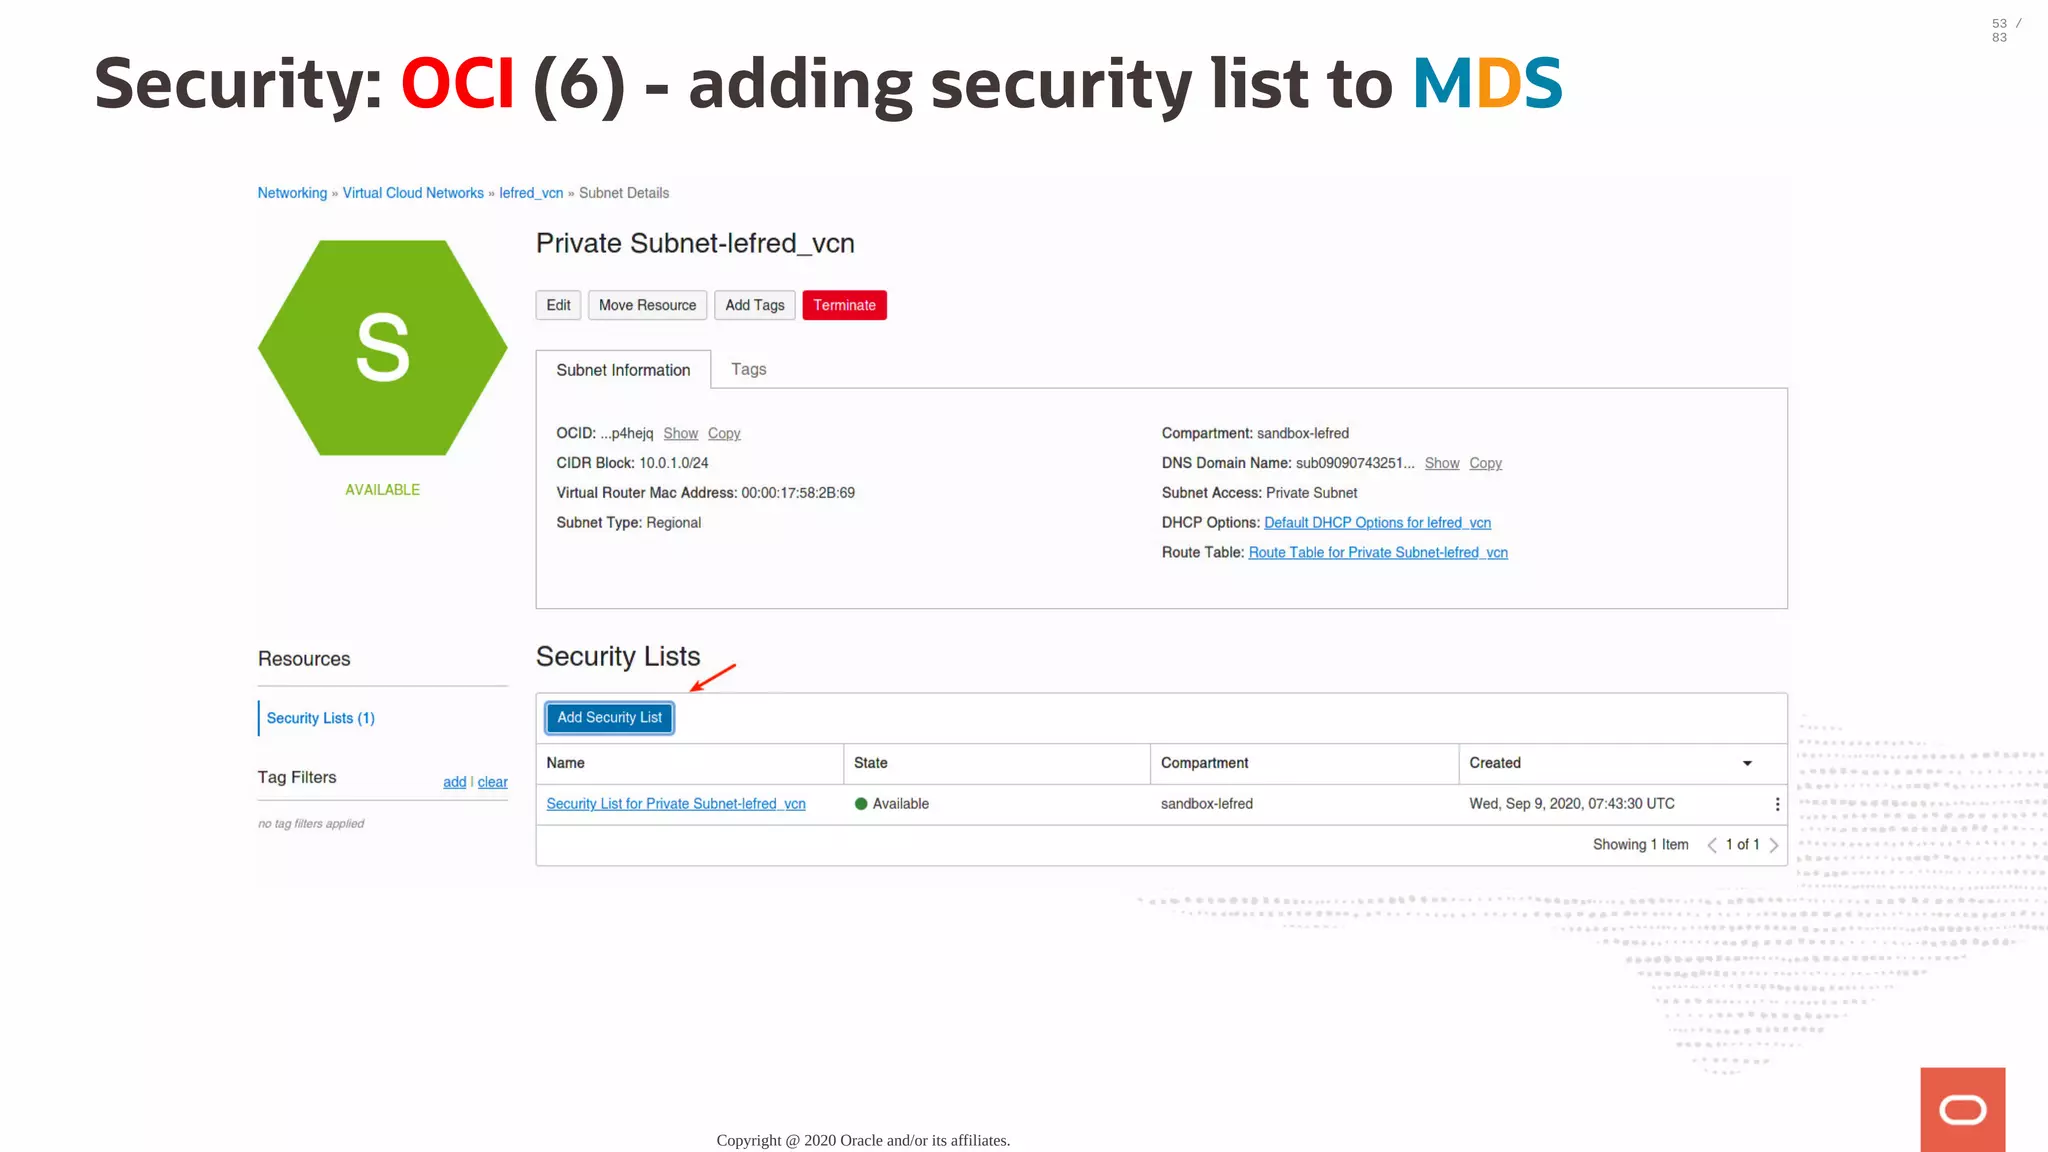Click the Edit button
This screenshot has width=2048, height=1152.
tap(558, 305)
